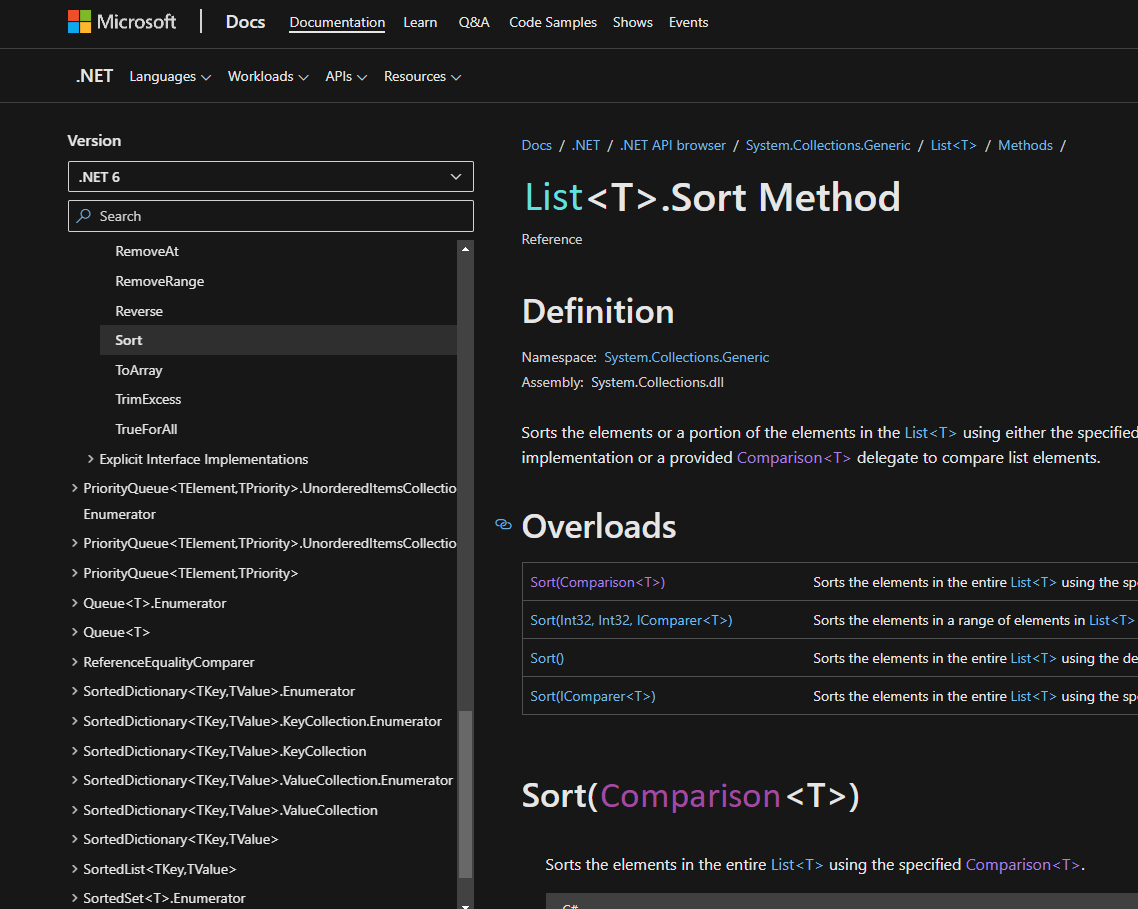Image resolution: width=1138 pixels, height=909 pixels.
Task: Switch to the Documentation menu item
Action: click(x=336, y=22)
